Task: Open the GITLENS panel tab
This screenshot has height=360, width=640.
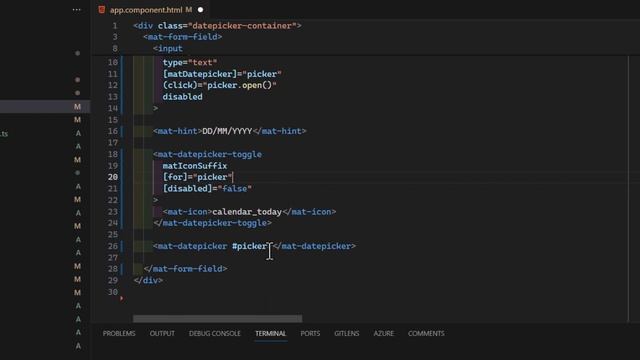Action: coord(347,333)
